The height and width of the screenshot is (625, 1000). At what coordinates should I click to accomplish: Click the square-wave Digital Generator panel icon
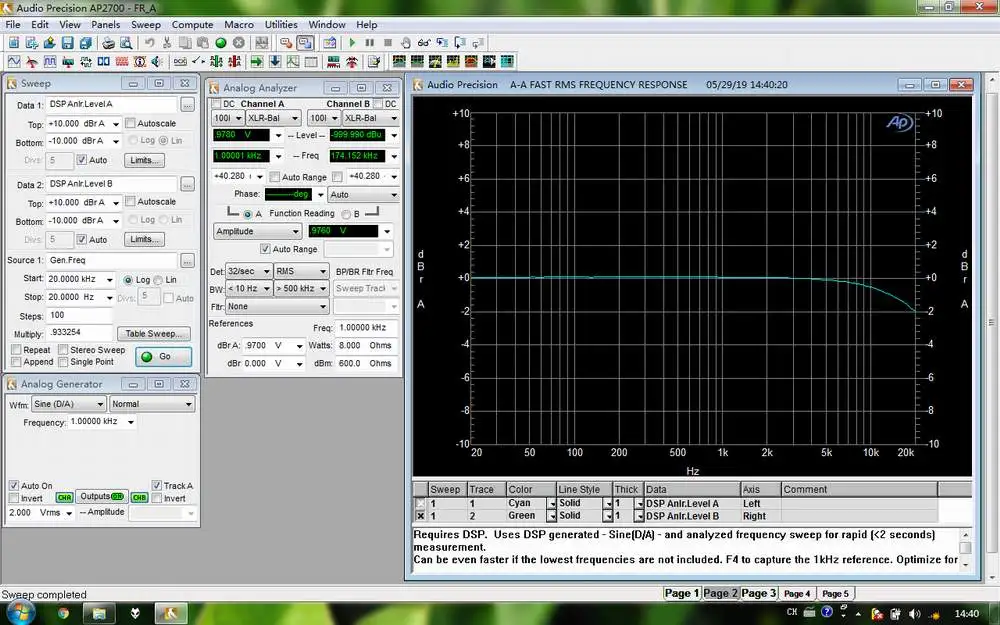49,61
